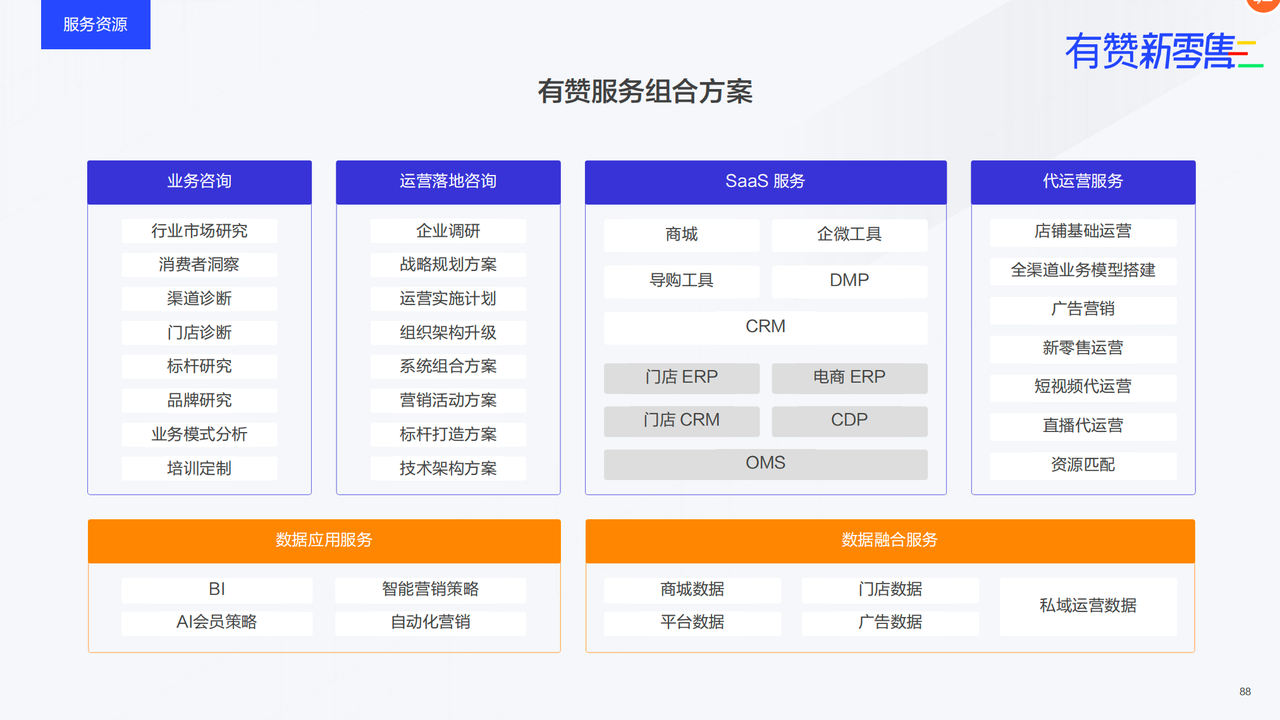Image resolution: width=1280 pixels, height=720 pixels.
Task: Click 新零售运营 item
Action: pyautogui.click(x=1083, y=349)
